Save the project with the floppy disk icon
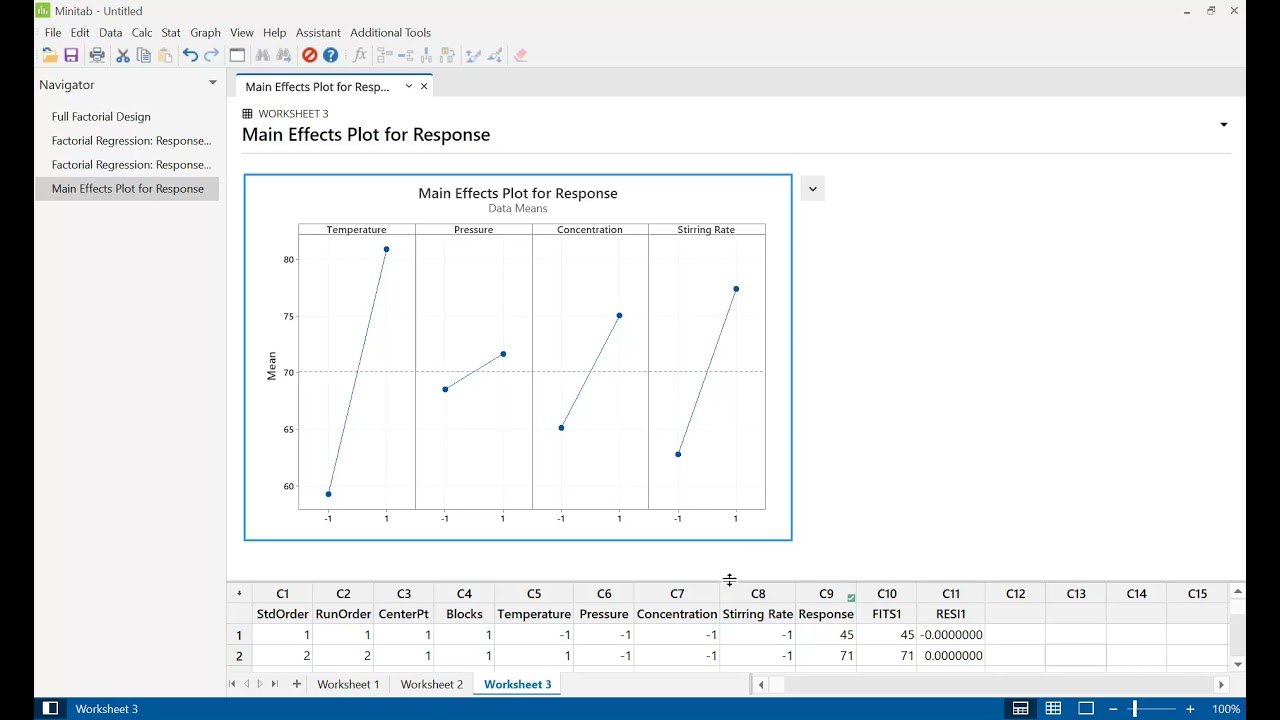1280x720 pixels. [x=71, y=56]
